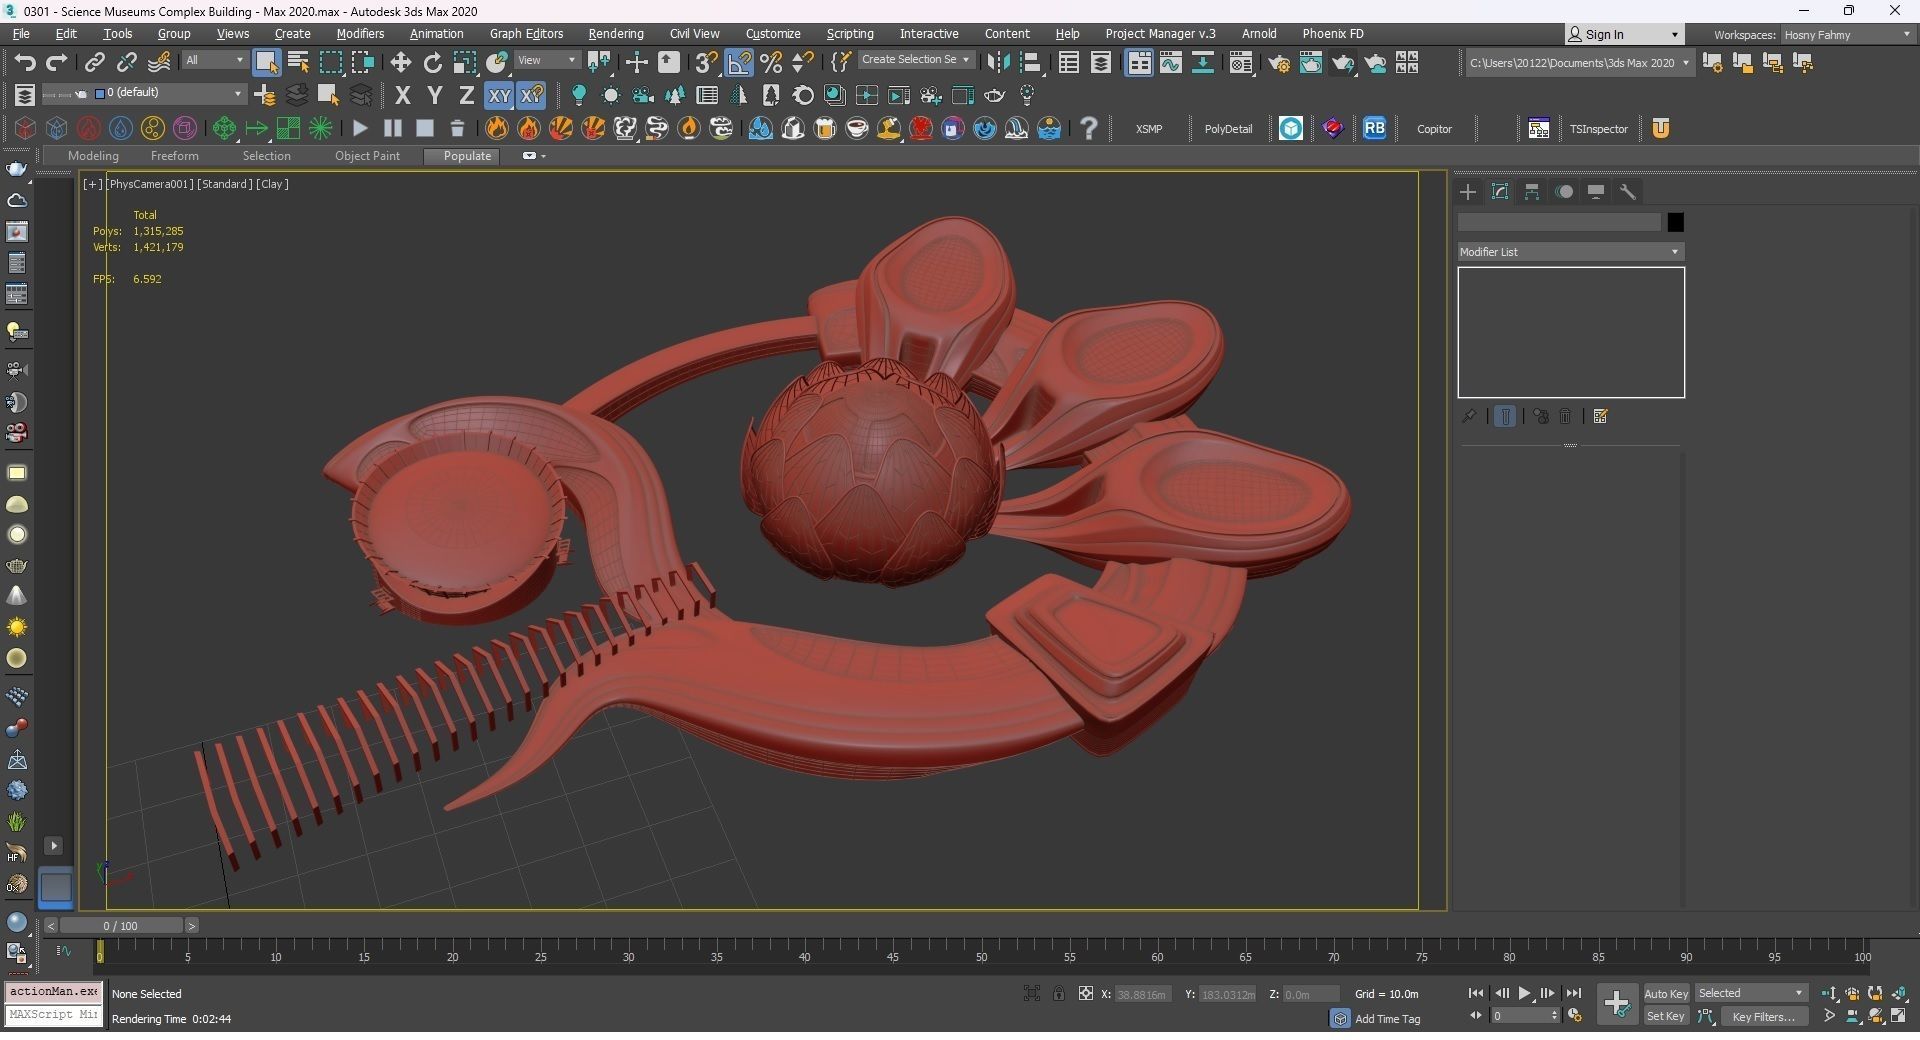Click the Remove modifier trash icon

tap(1566, 416)
